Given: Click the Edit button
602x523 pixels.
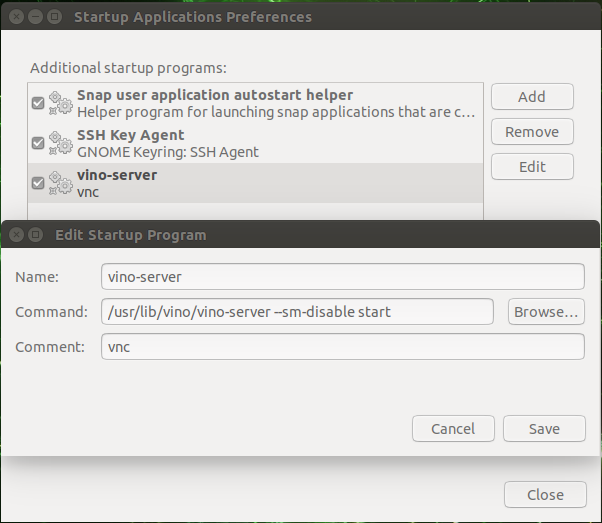Looking at the screenshot, I should [x=532, y=167].
